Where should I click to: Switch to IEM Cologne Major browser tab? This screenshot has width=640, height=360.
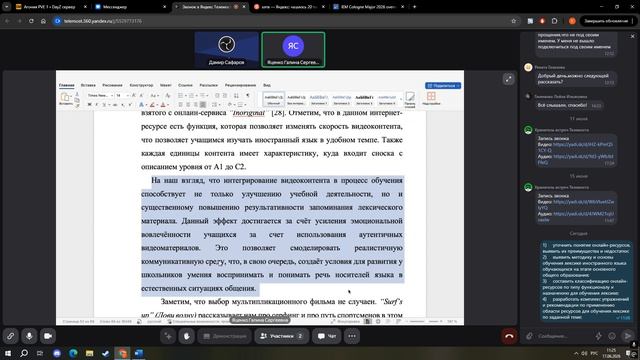(369, 7)
